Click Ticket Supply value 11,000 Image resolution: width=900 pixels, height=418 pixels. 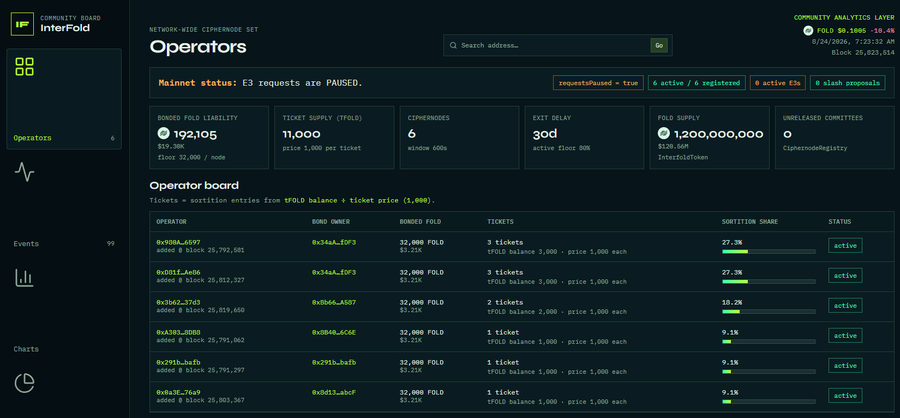(301, 134)
